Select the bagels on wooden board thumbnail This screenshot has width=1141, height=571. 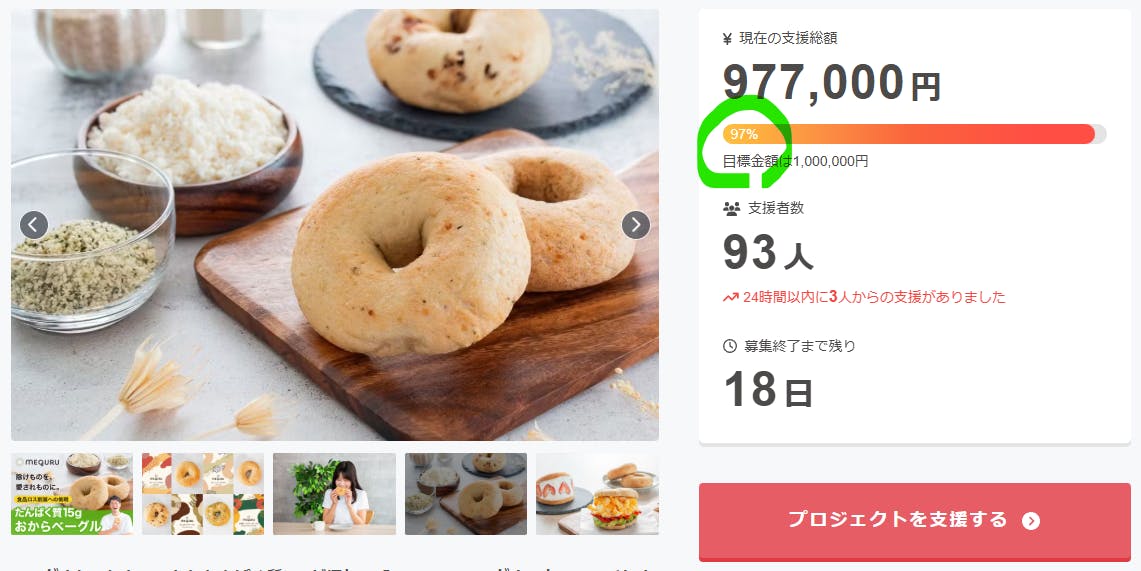click(x=466, y=494)
